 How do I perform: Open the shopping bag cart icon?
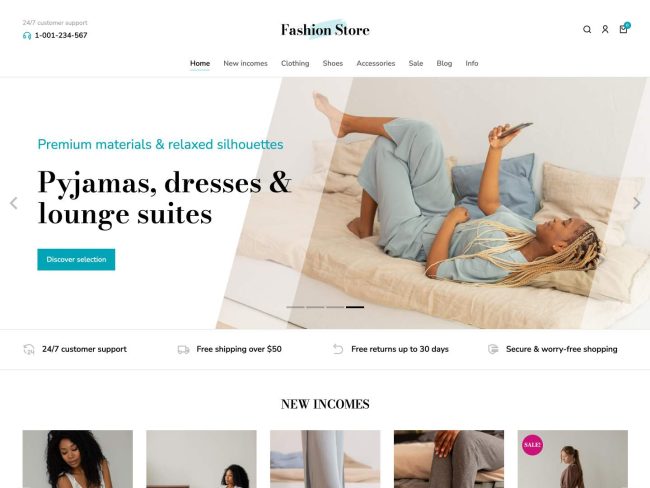click(624, 28)
